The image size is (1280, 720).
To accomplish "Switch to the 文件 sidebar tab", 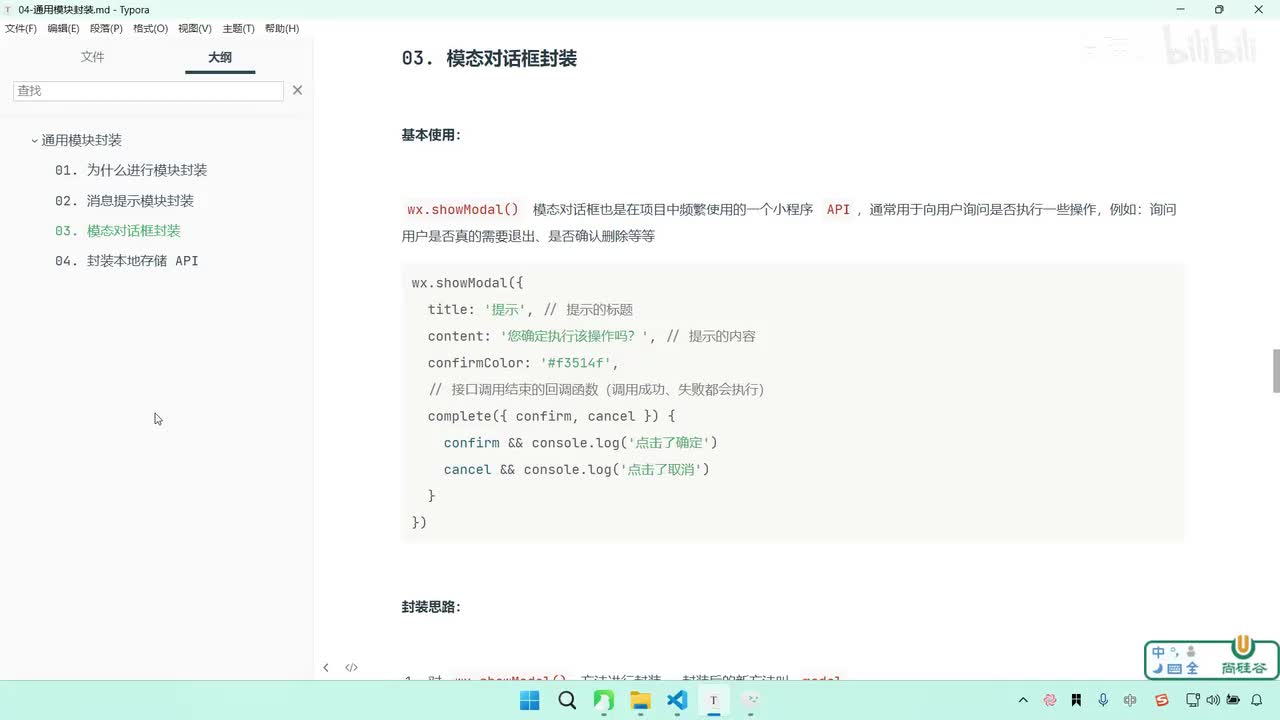I will pos(93,57).
